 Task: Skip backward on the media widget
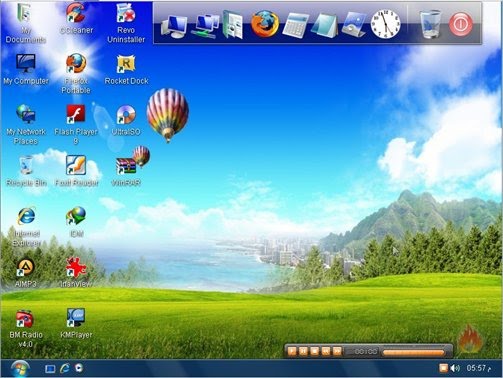point(326,351)
